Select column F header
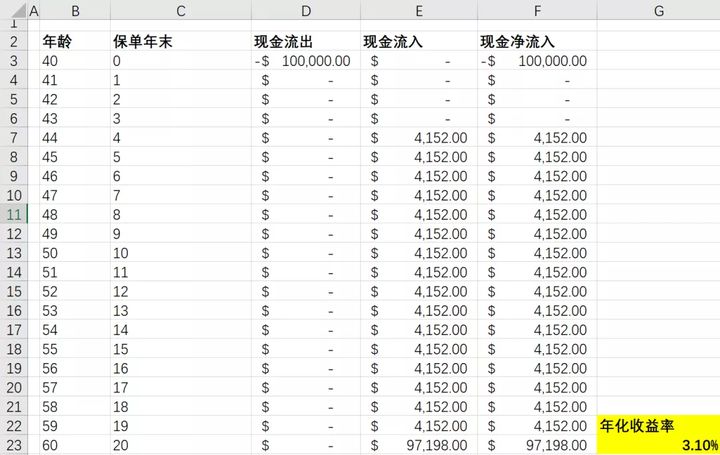720x455 pixels. (537, 10)
